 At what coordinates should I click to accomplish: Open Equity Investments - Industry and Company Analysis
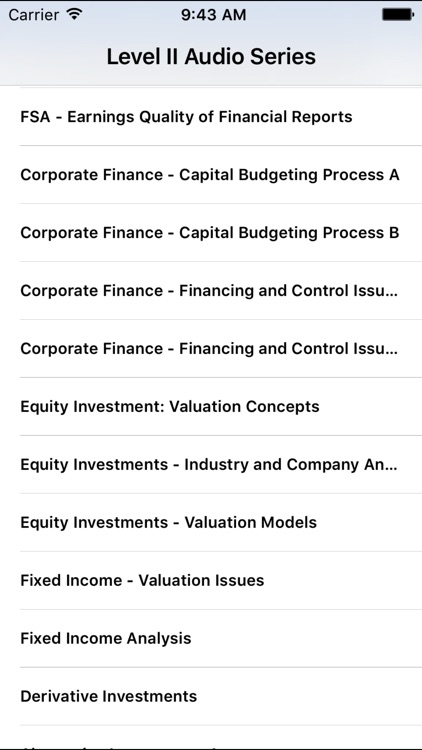[x=211, y=464]
